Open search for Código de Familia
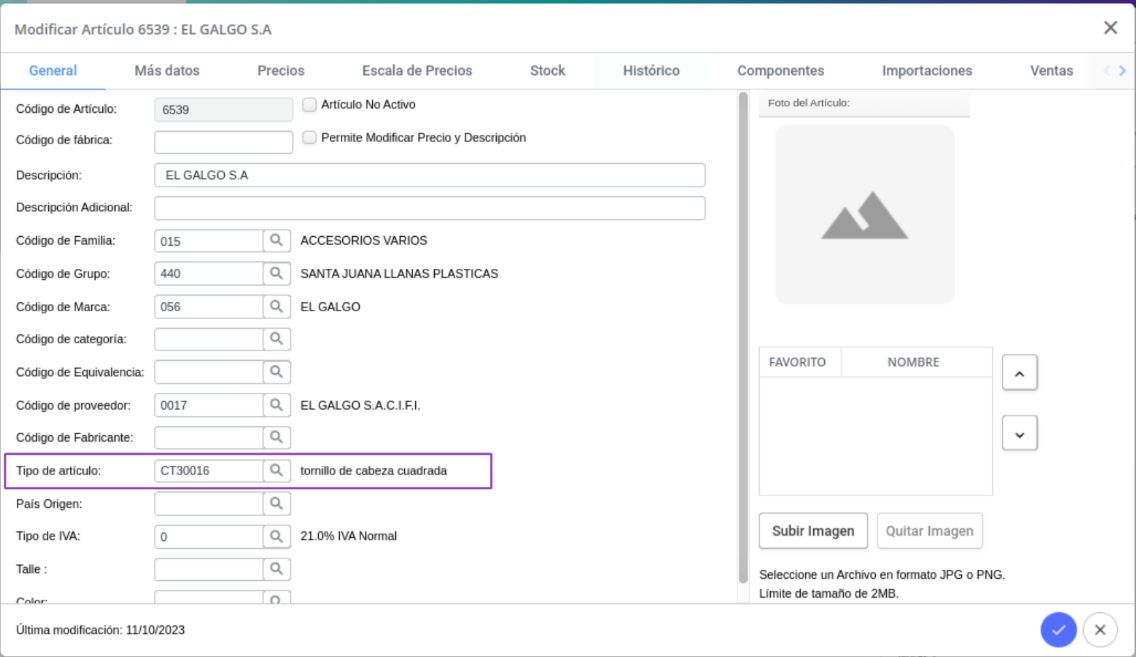 (x=276, y=240)
